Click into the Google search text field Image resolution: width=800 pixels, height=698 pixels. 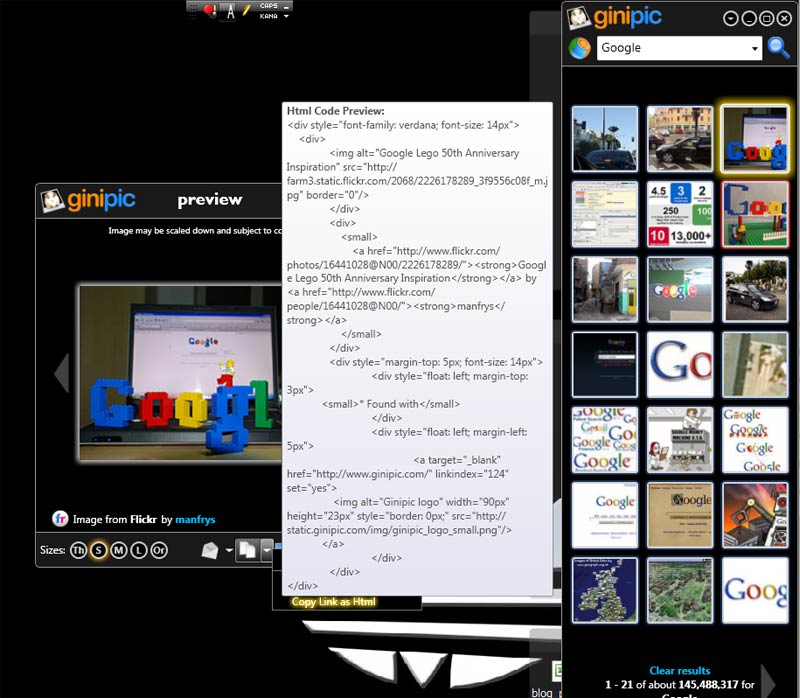tap(673, 48)
